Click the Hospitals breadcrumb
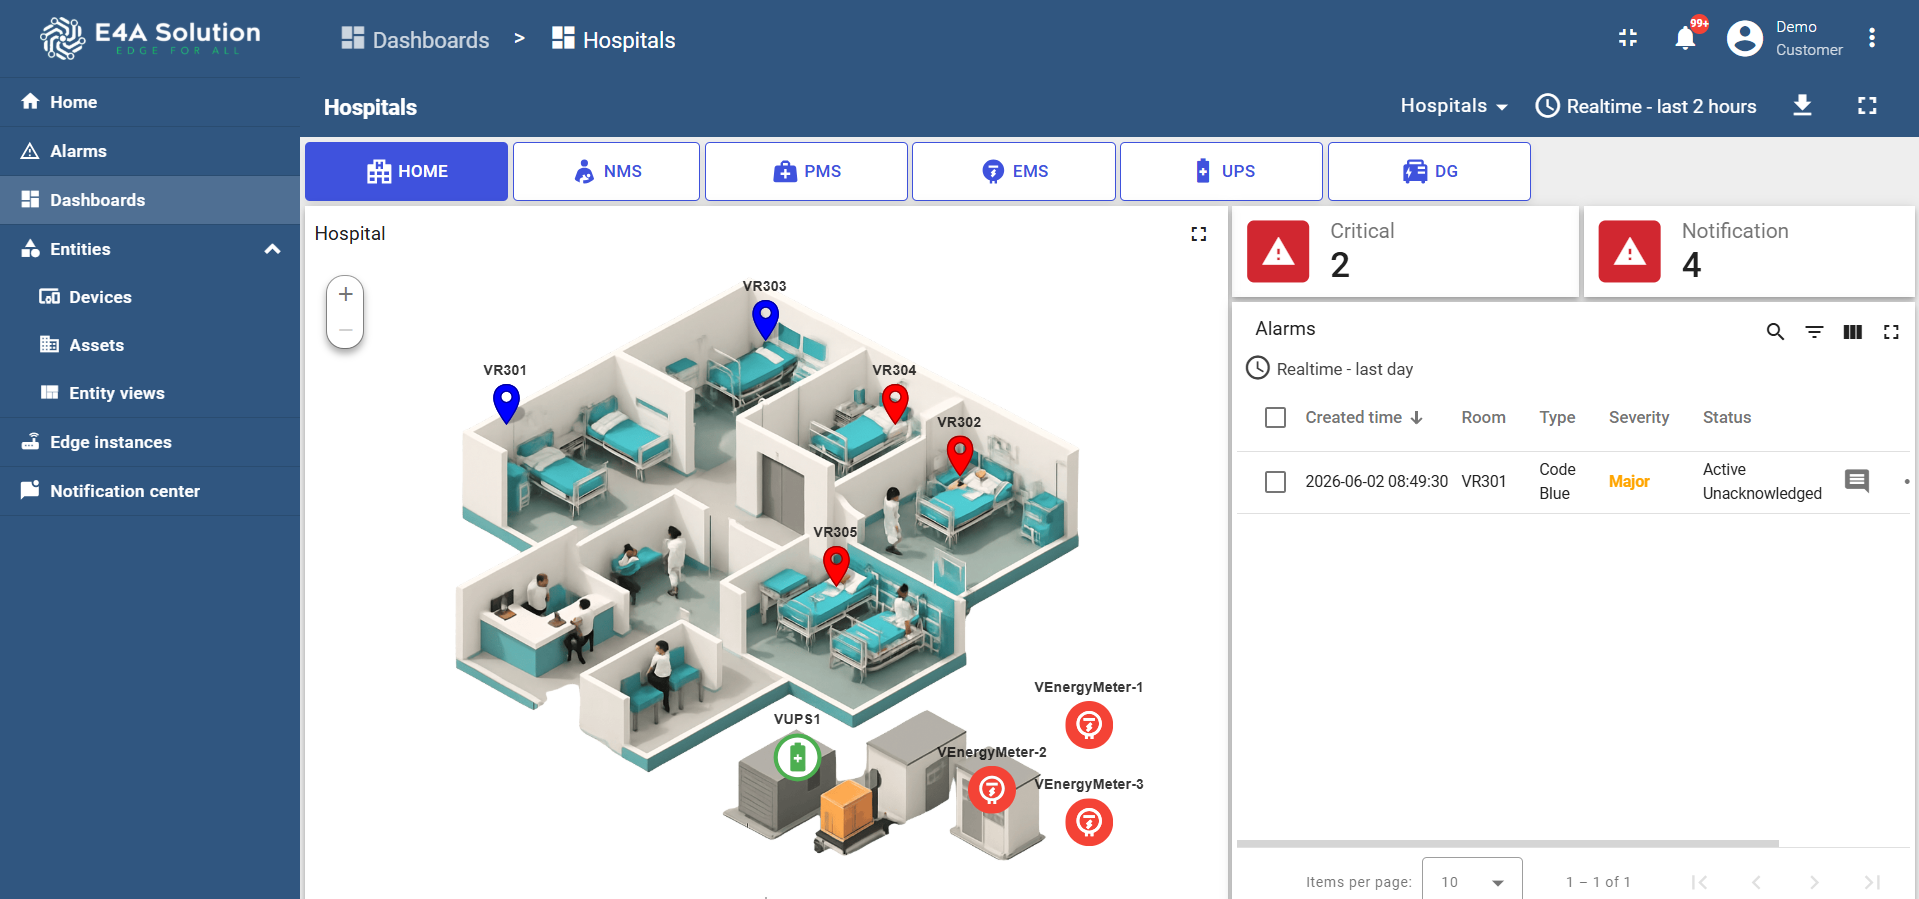The height and width of the screenshot is (899, 1919). 613,39
